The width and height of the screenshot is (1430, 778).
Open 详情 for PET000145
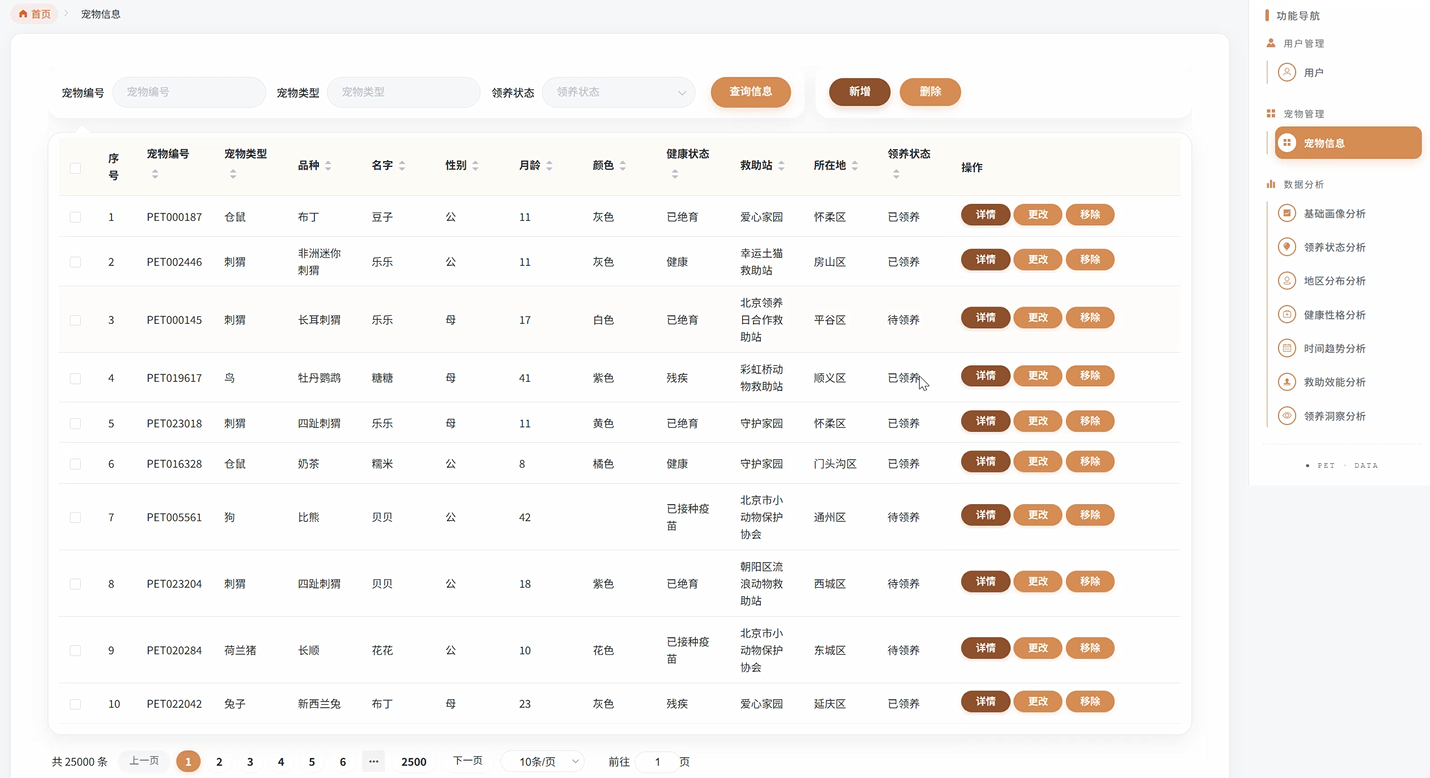click(986, 318)
